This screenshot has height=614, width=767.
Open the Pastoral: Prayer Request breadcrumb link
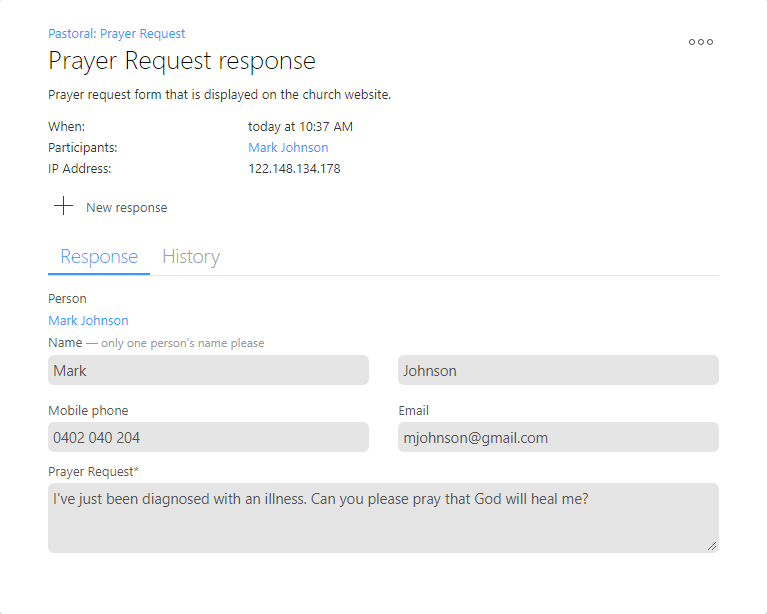click(116, 34)
